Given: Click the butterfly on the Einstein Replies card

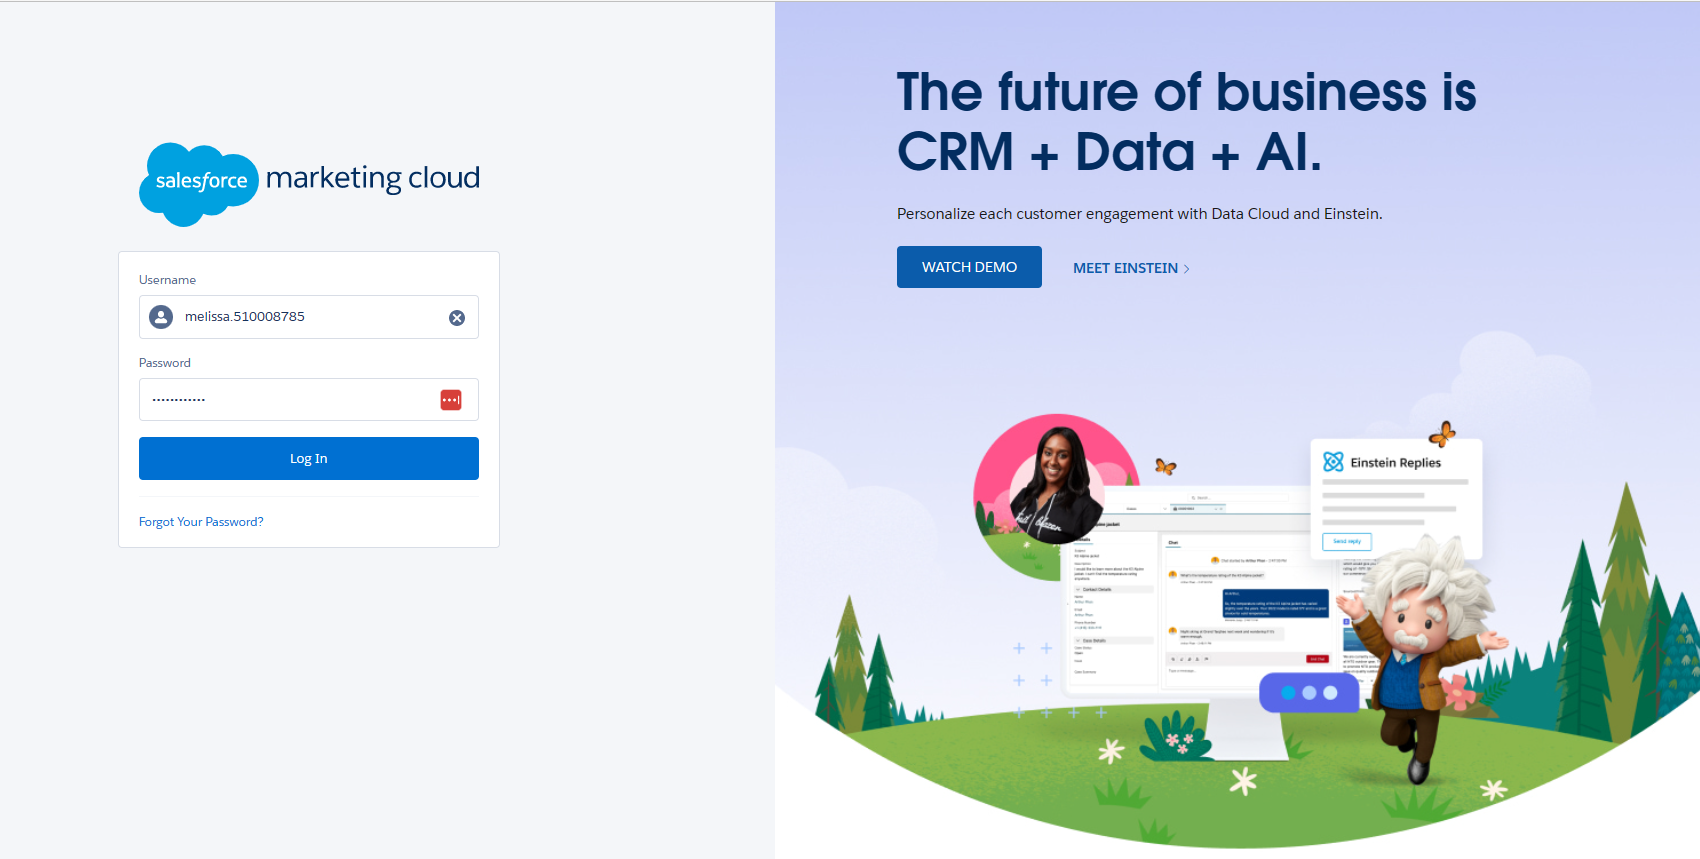Looking at the screenshot, I should click(1442, 434).
